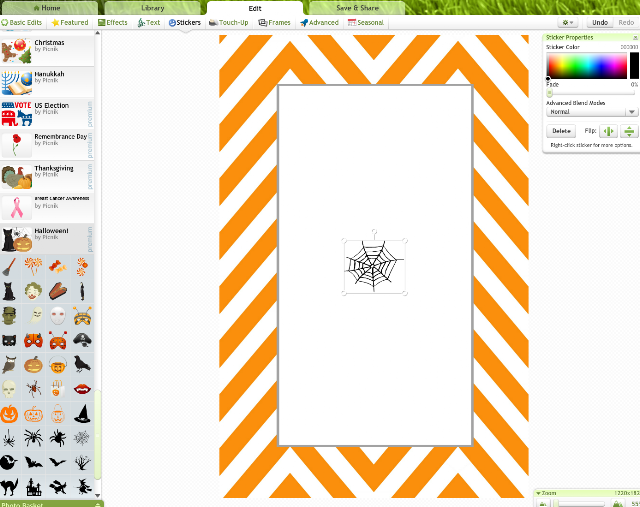Switch to the Library tab

click(153, 8)
